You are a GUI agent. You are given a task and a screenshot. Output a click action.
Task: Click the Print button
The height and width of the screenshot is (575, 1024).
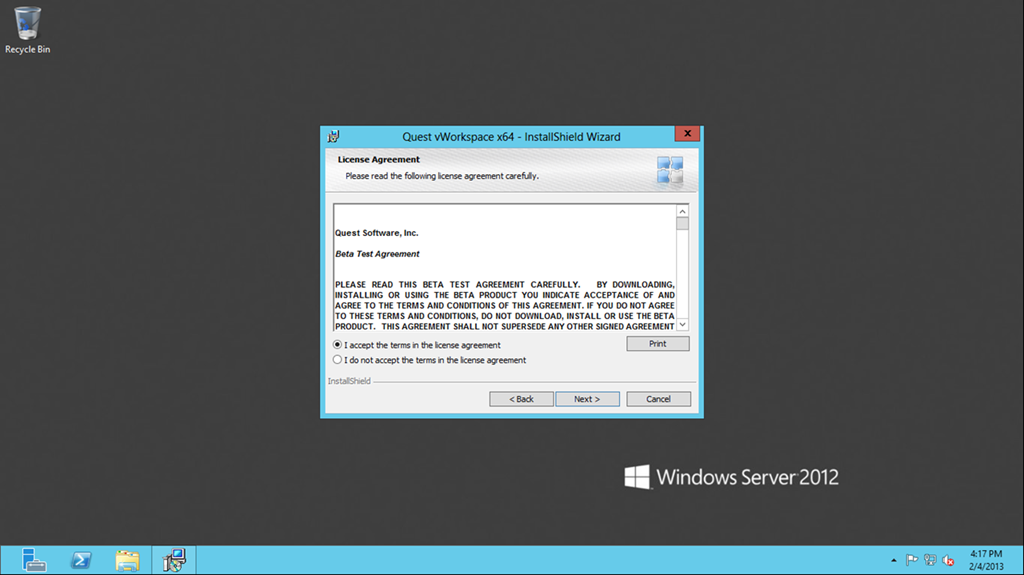coord(658,344)
